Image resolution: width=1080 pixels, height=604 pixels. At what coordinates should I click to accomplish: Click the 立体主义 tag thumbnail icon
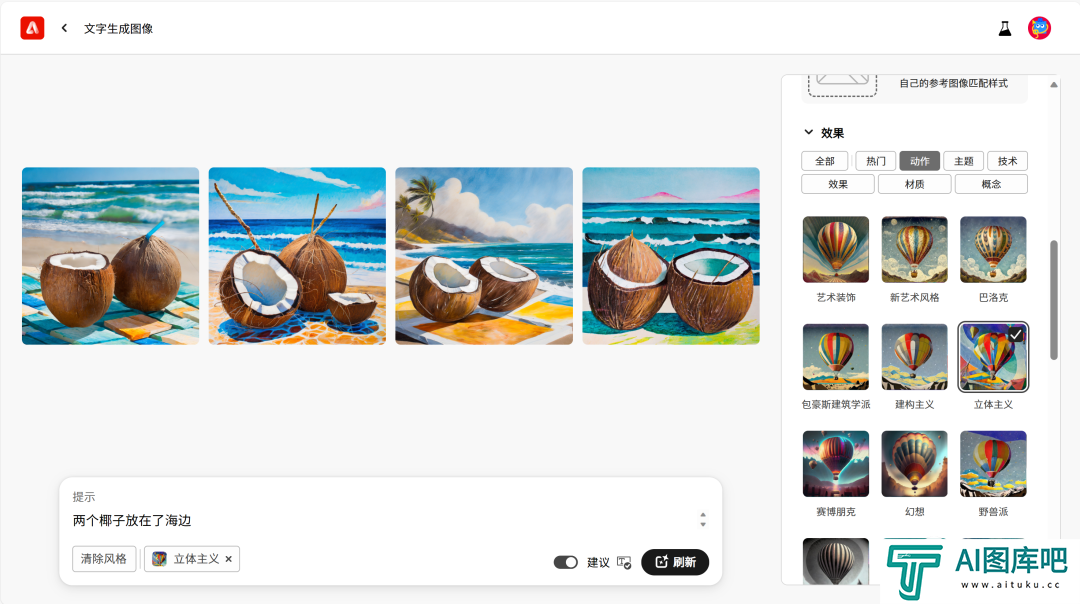159,559
